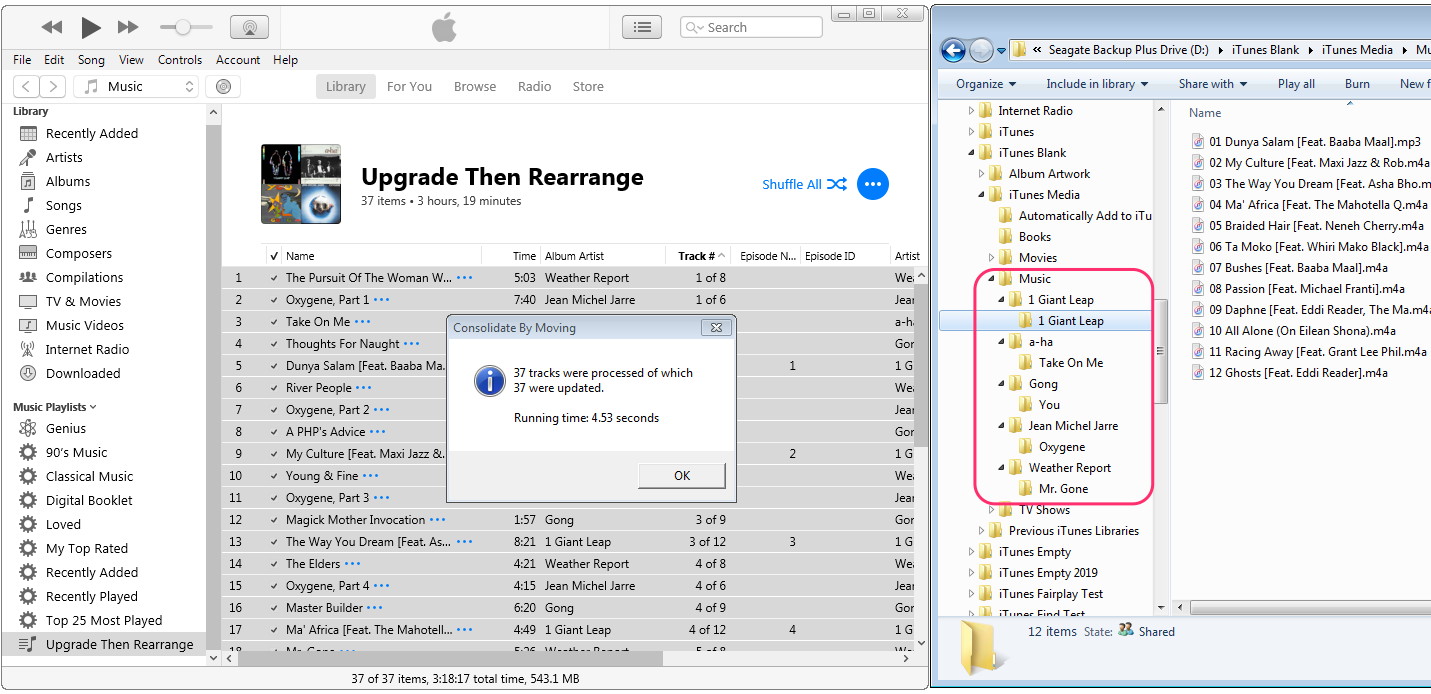
Task: Open the Up Next list icon
Action: [643, 27]
